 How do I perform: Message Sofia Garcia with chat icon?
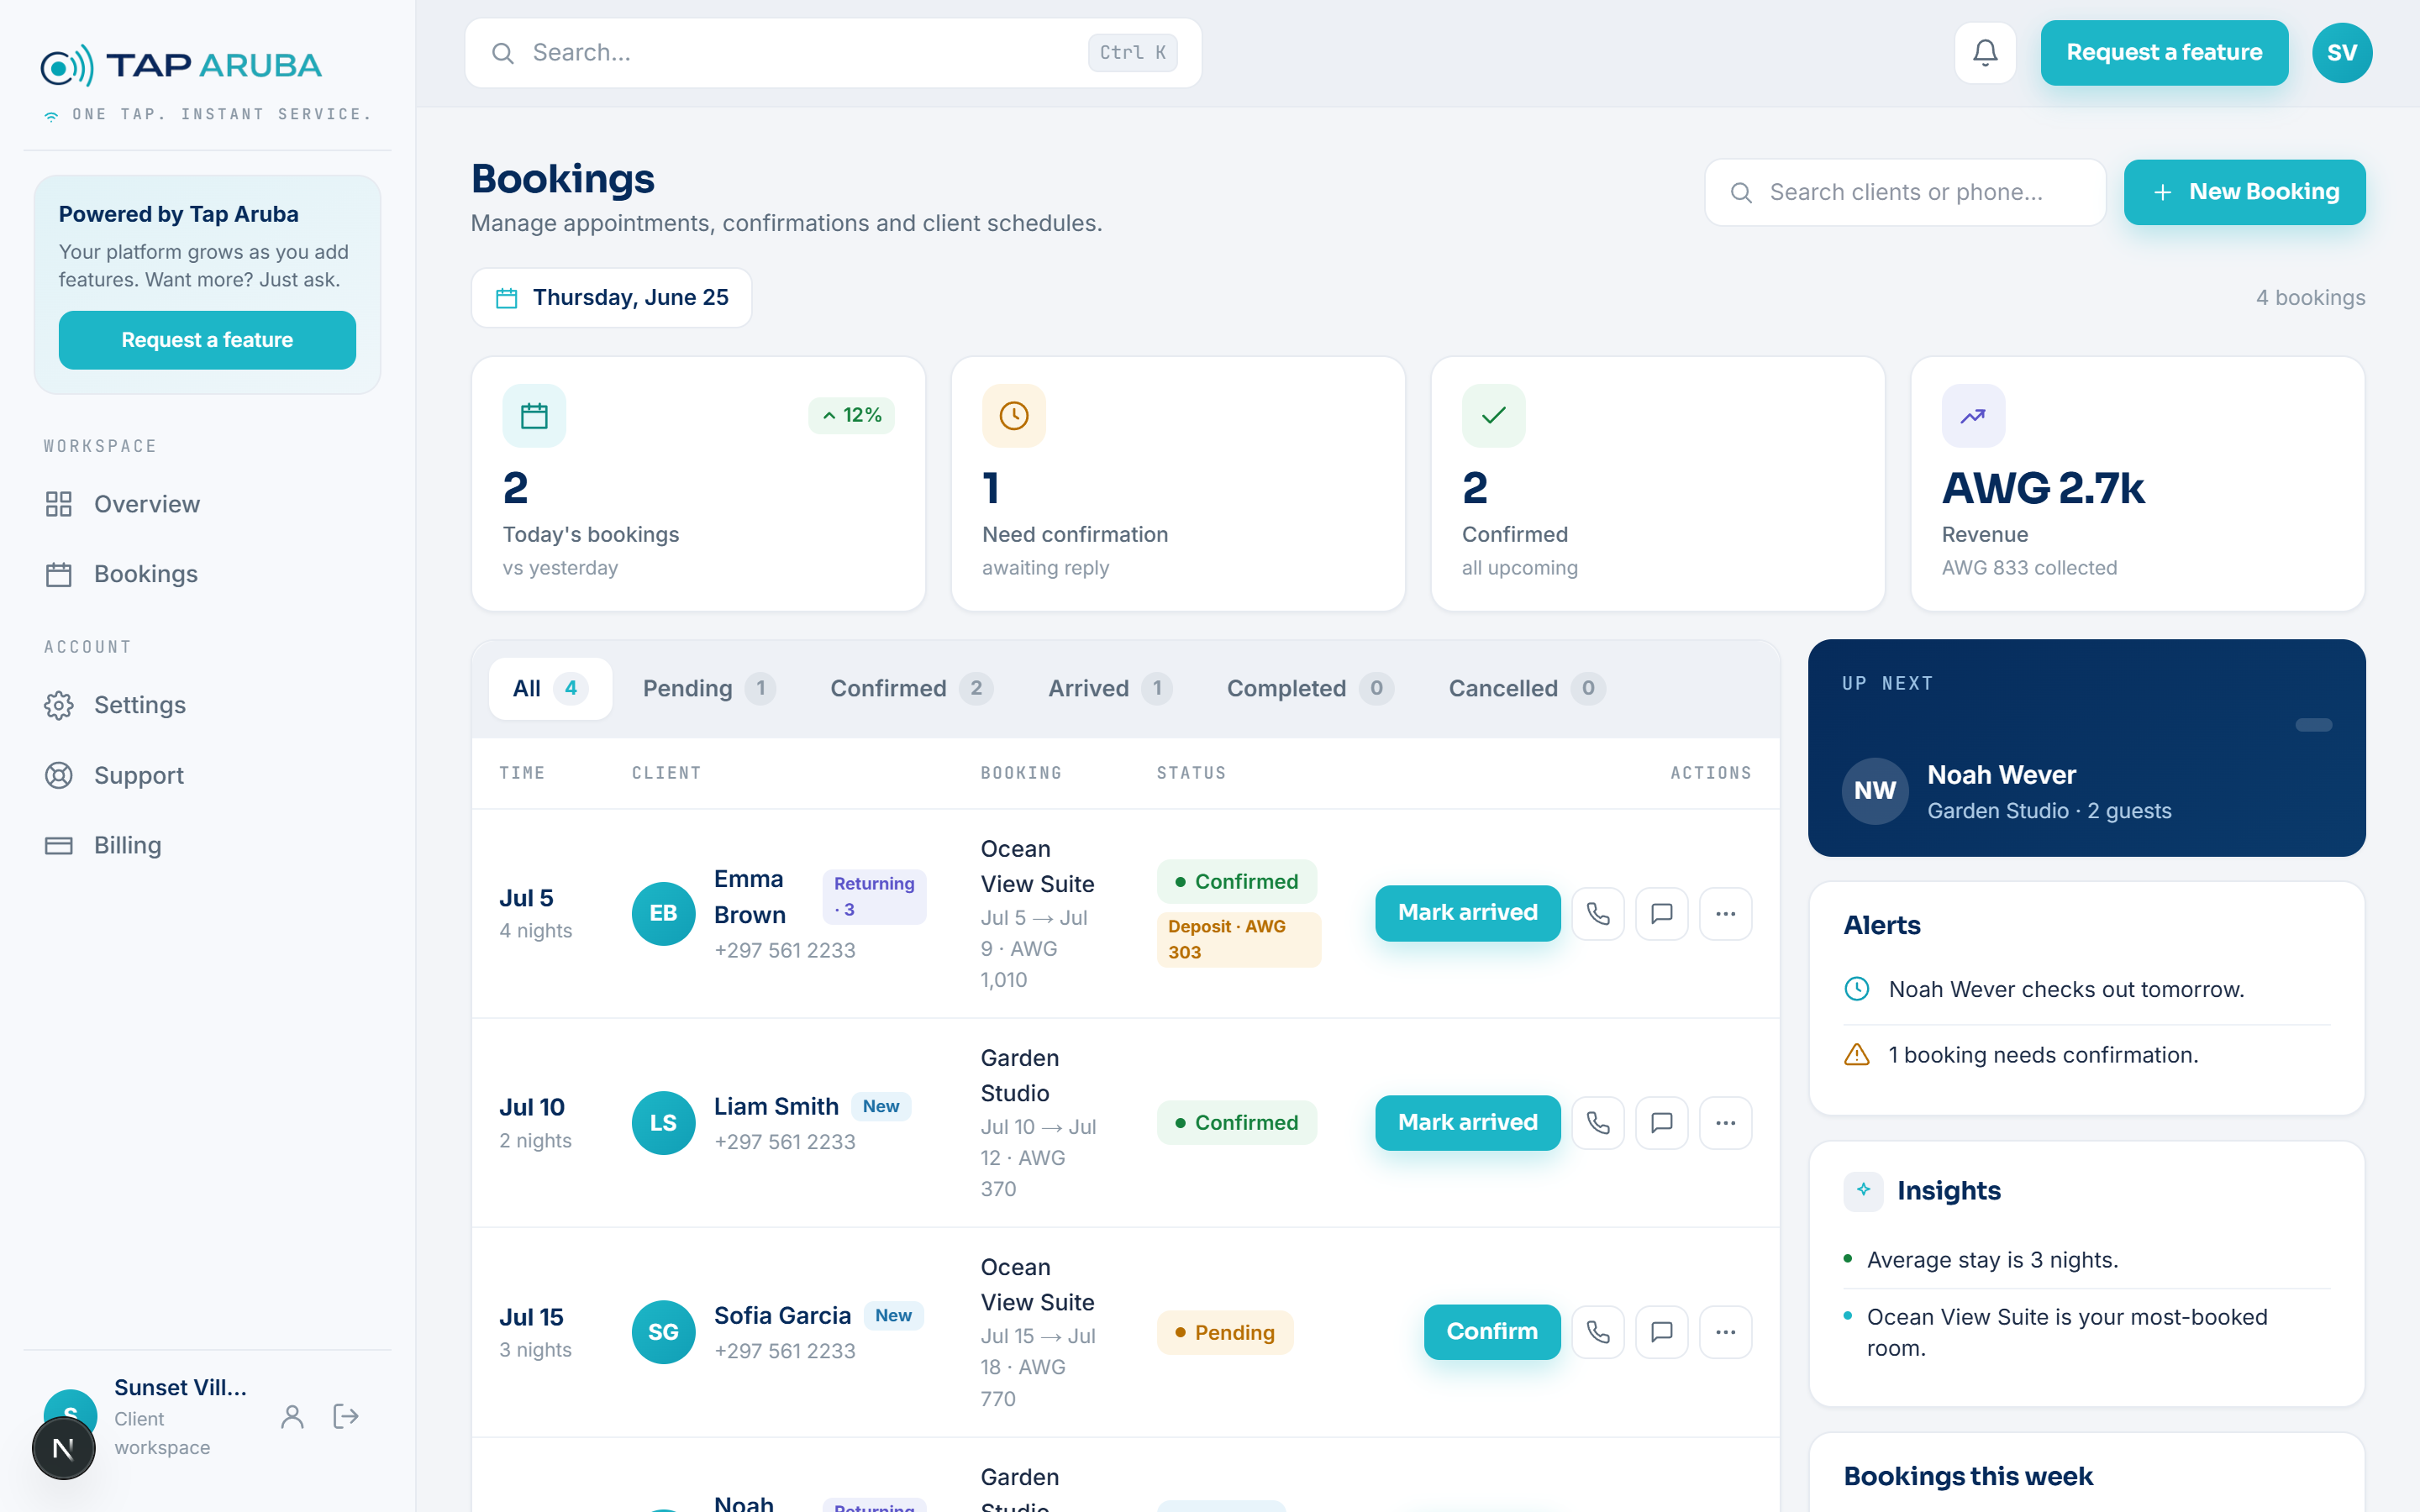tap(1662, 1332)
